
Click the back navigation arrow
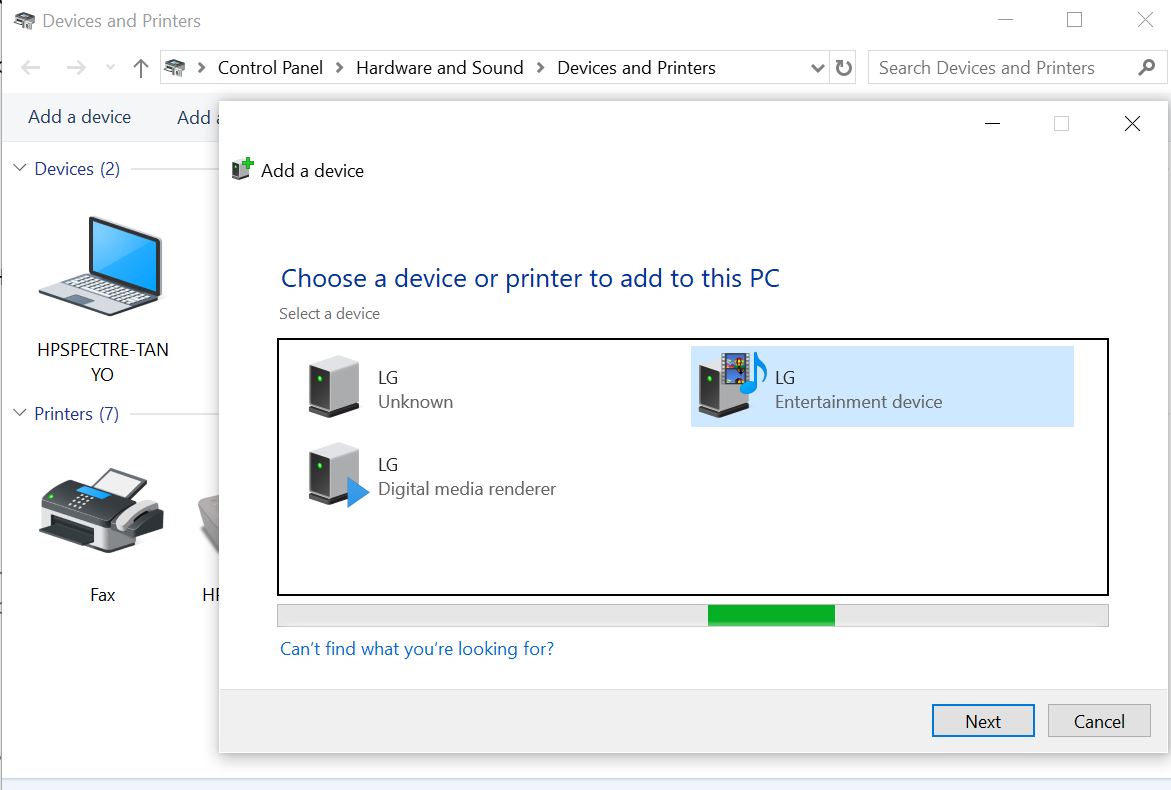pyautogui.click(x=29, y=67)
